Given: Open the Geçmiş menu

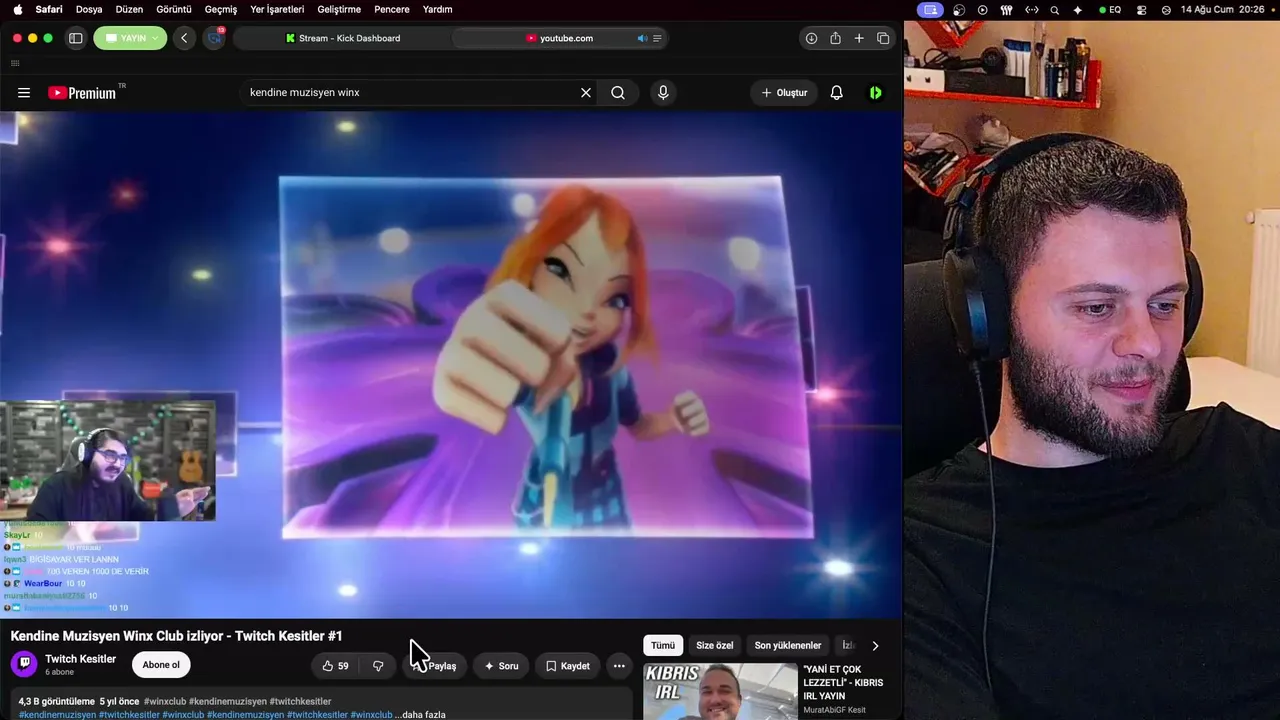Looking at the screenshot, I should pos(221,9).
